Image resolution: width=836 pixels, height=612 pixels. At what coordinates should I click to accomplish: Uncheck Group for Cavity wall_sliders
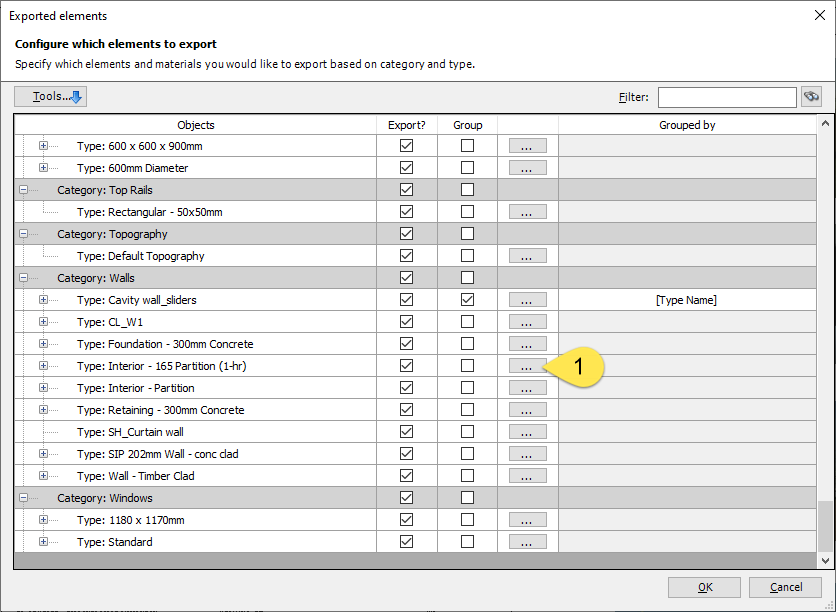[x=467, y=300]
